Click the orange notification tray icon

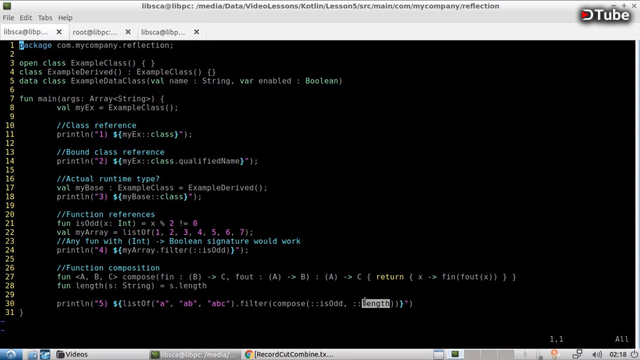tap(554, 354)
